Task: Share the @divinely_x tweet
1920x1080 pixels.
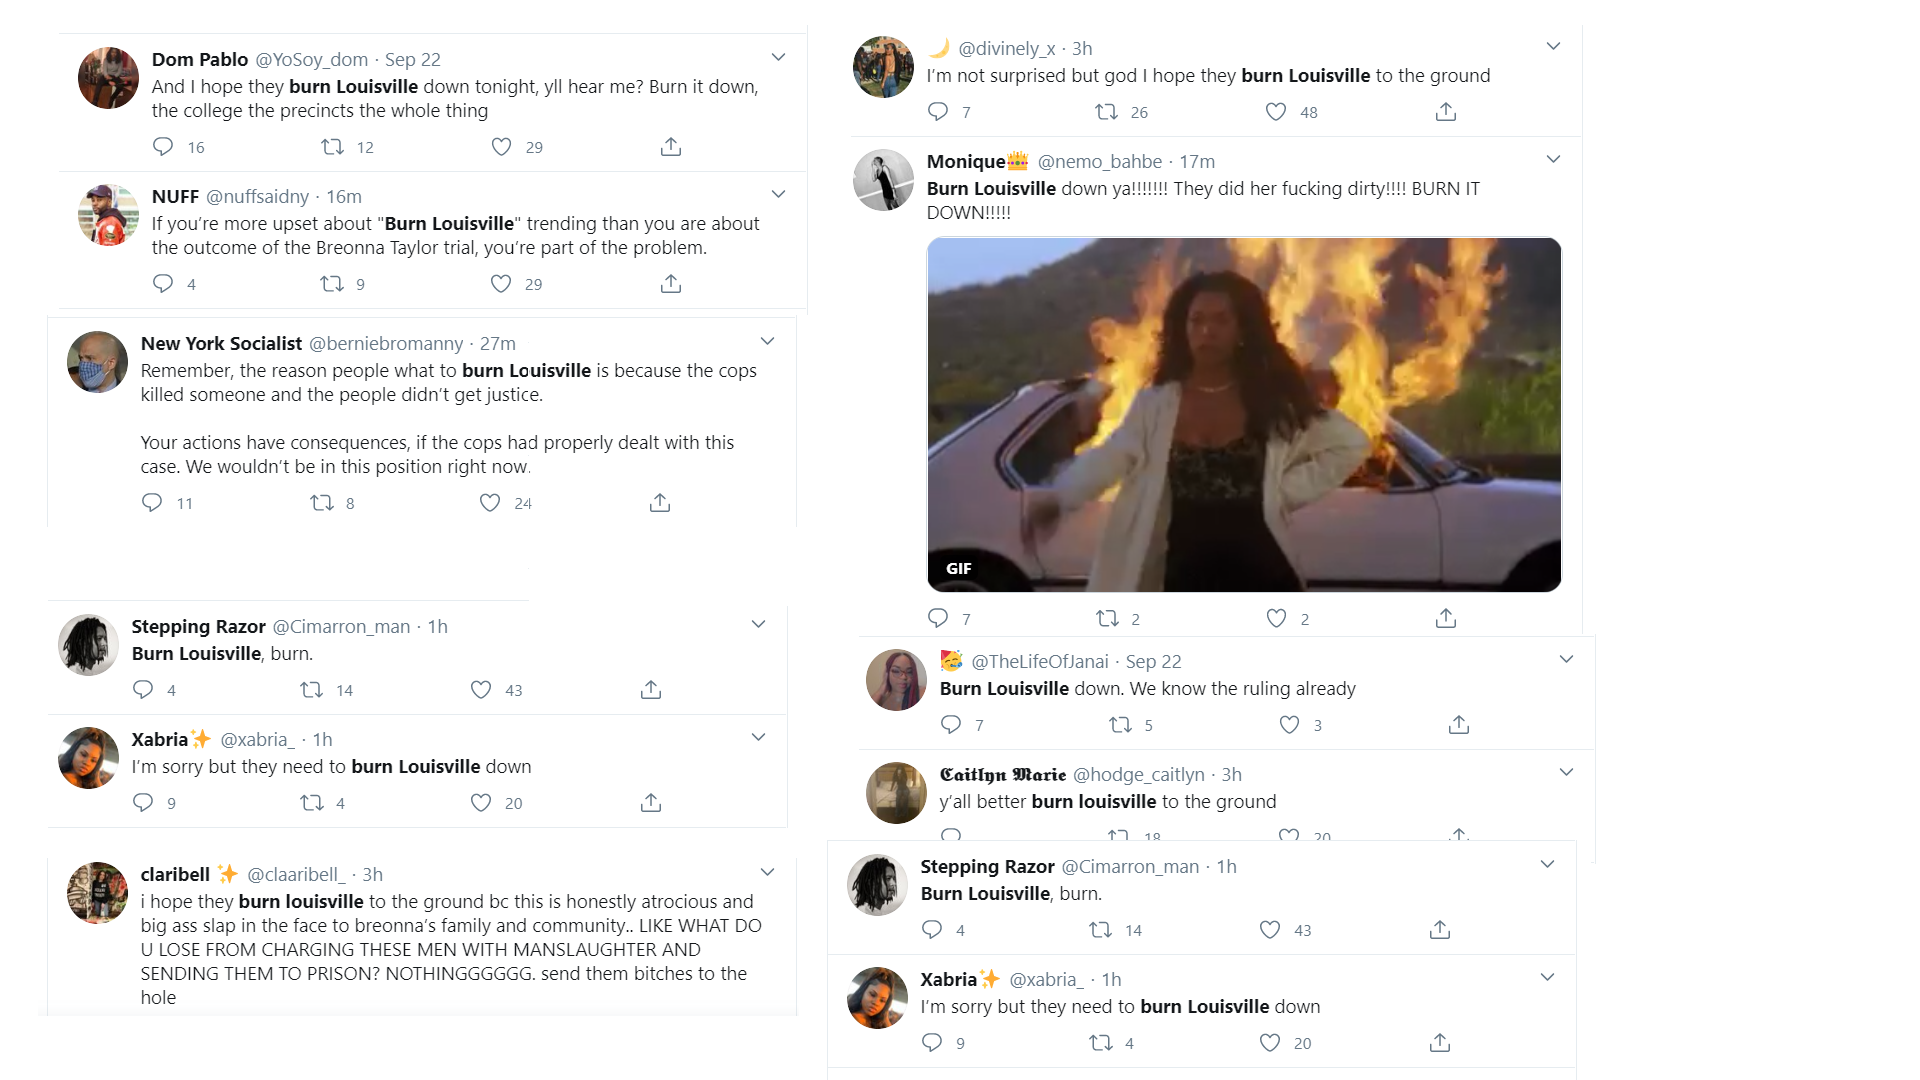Action: click(x=1446, y=112)
